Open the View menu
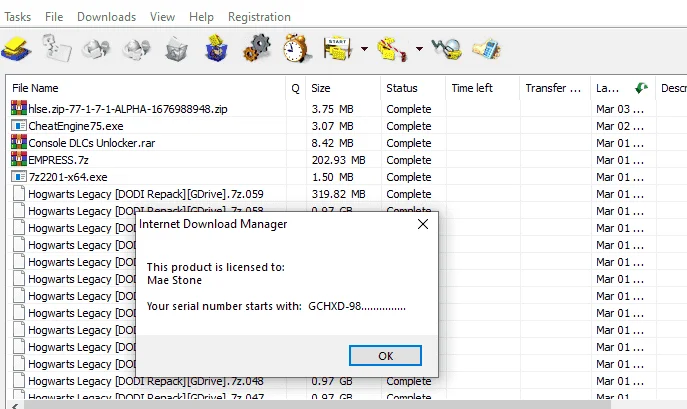Screen dimensions: 687x409 [163, 17]
